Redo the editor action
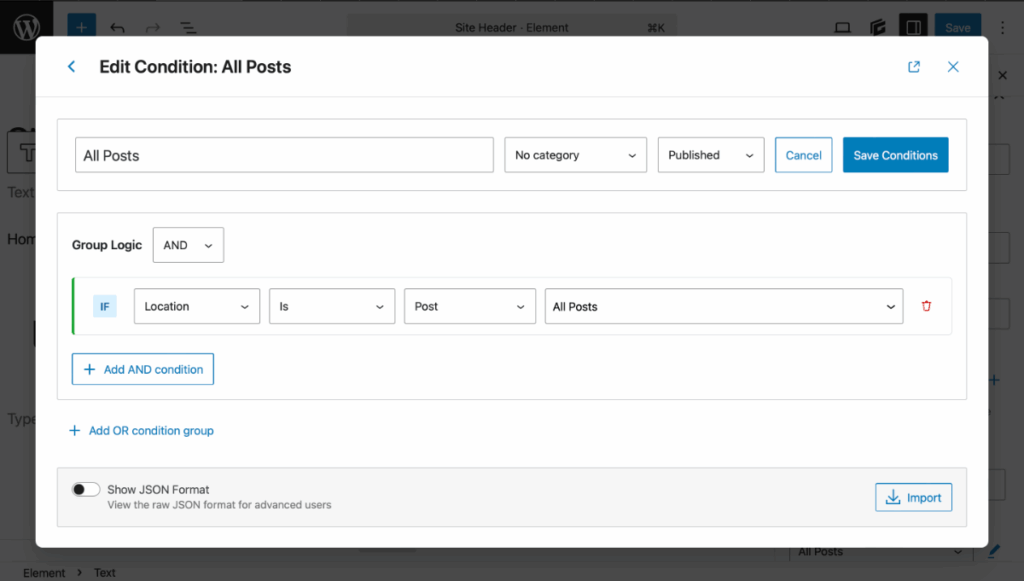This screenshot has height=581, width=1024. coord(153,27)
